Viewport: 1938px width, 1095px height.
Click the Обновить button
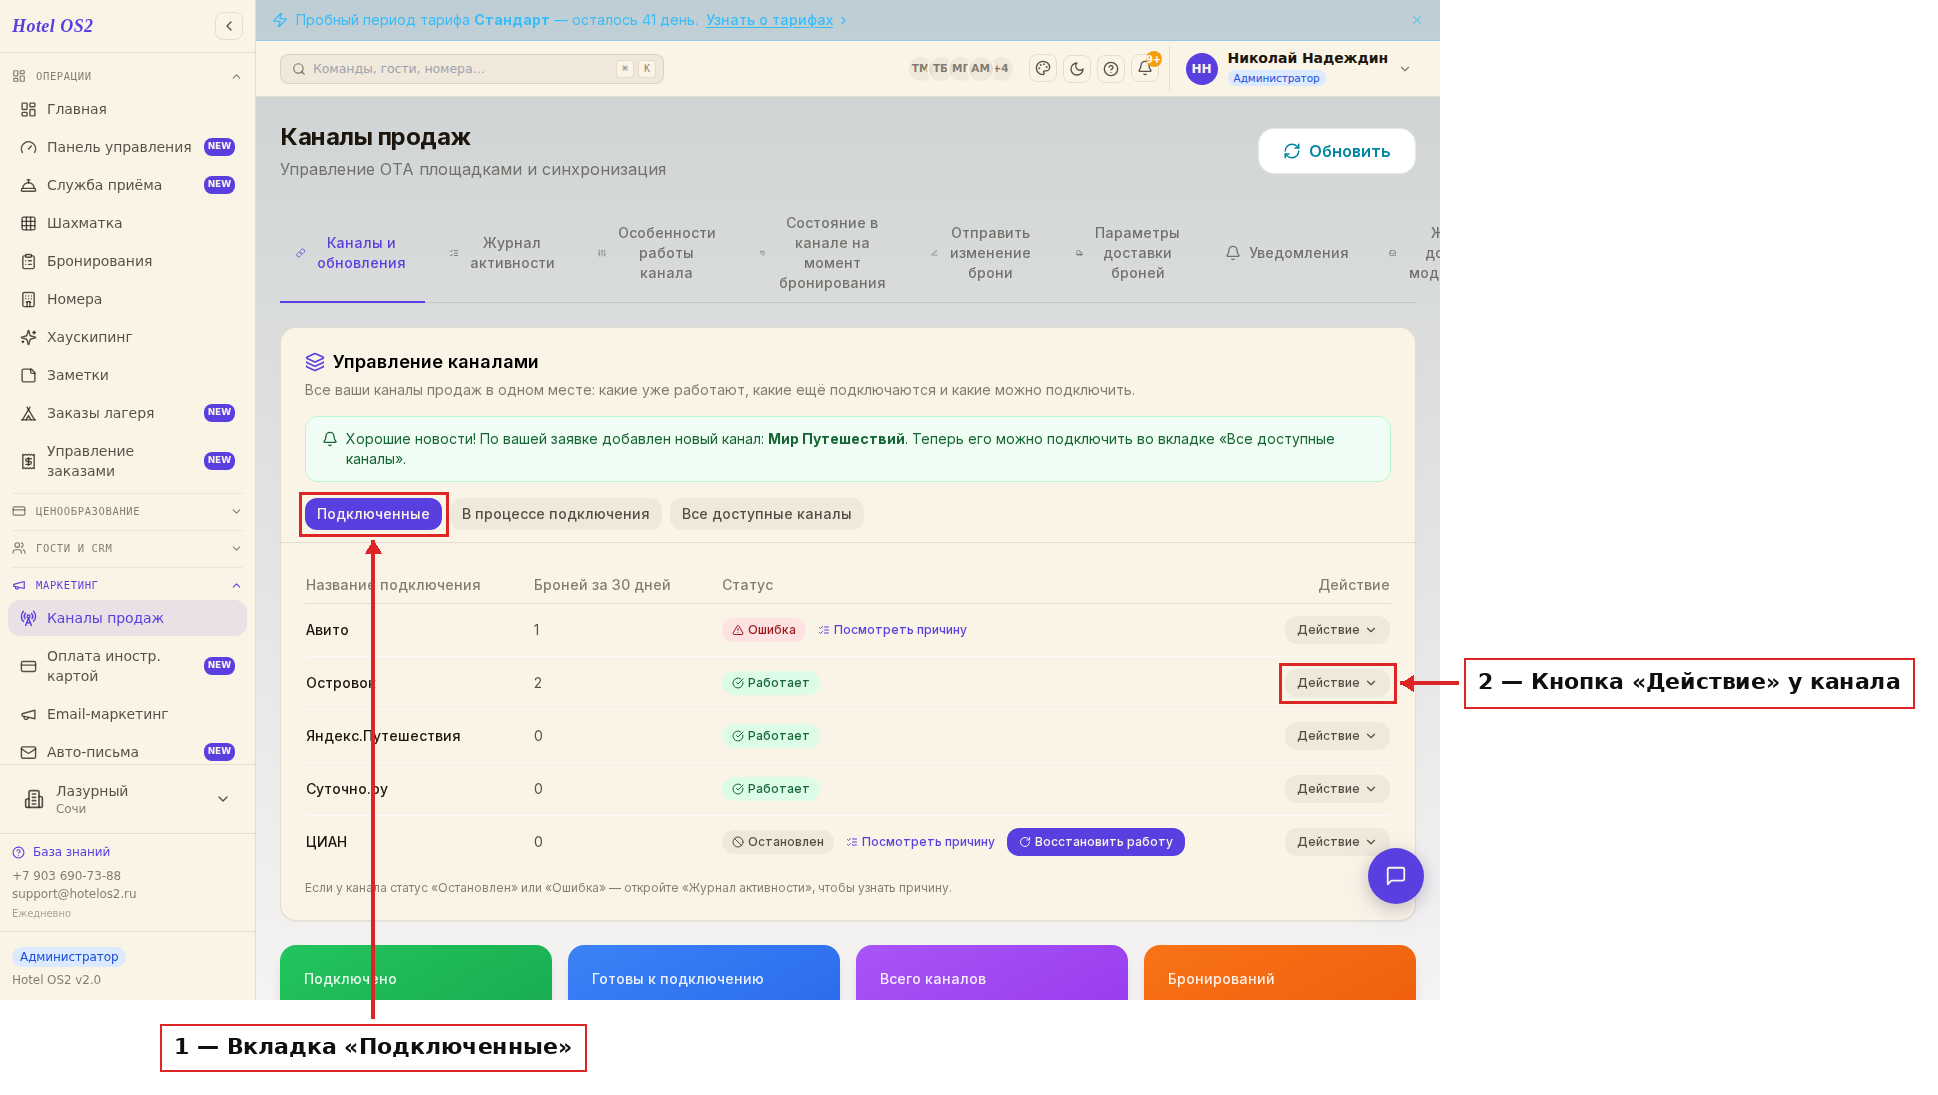coord(1337,151)
